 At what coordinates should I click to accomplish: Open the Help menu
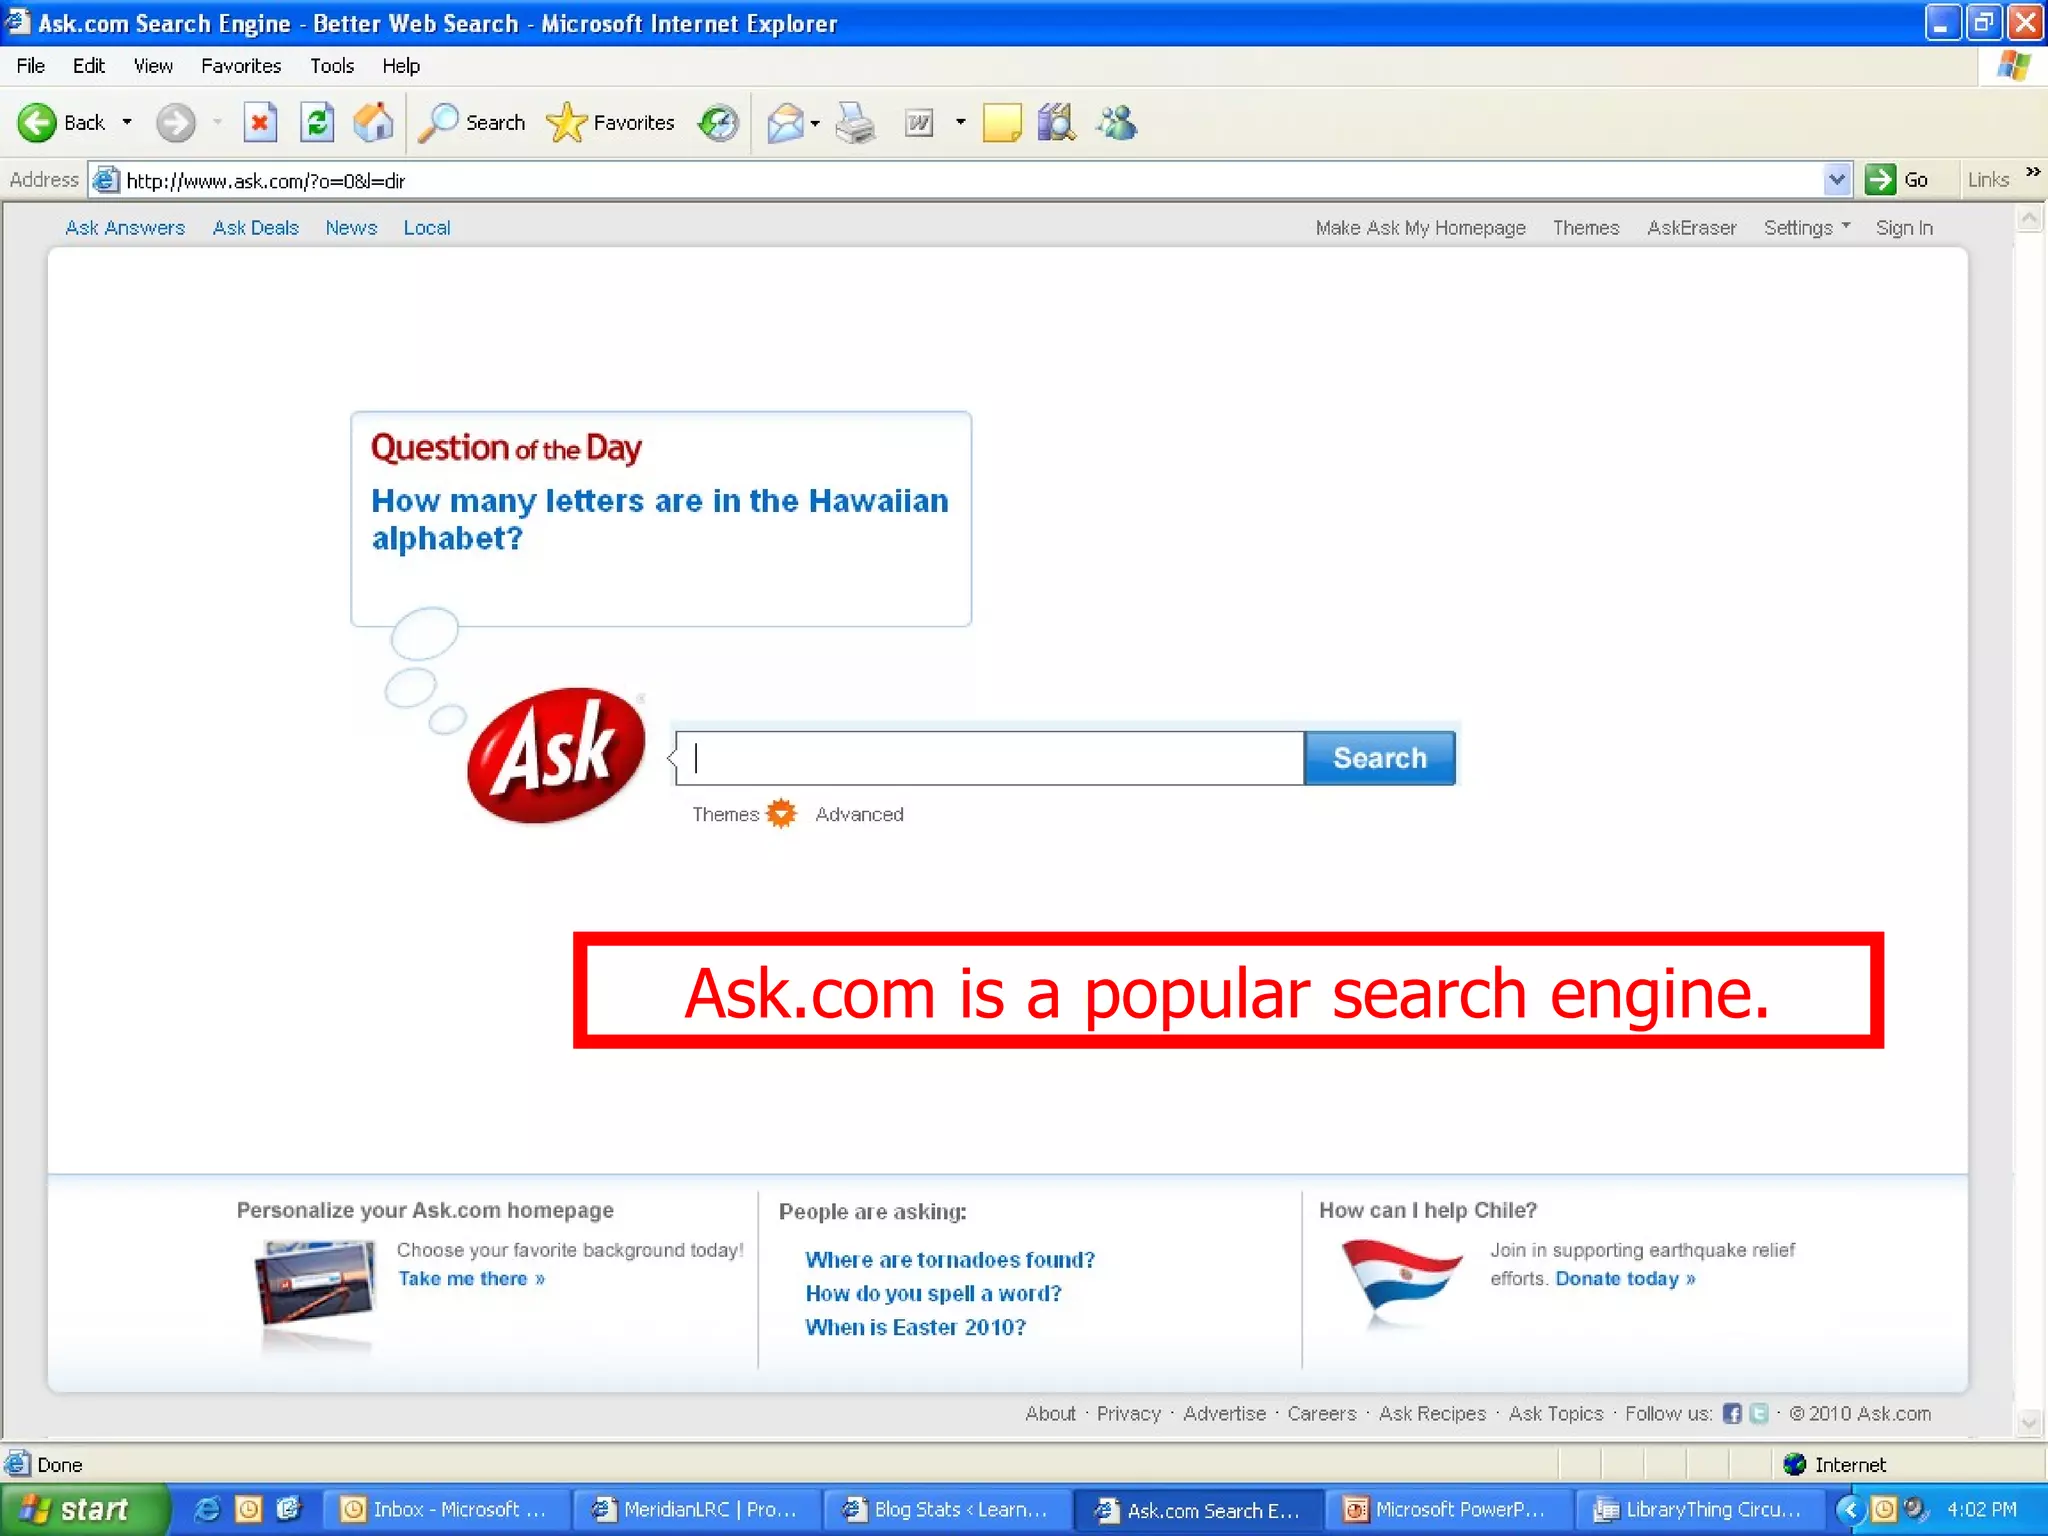coord(401,66)
